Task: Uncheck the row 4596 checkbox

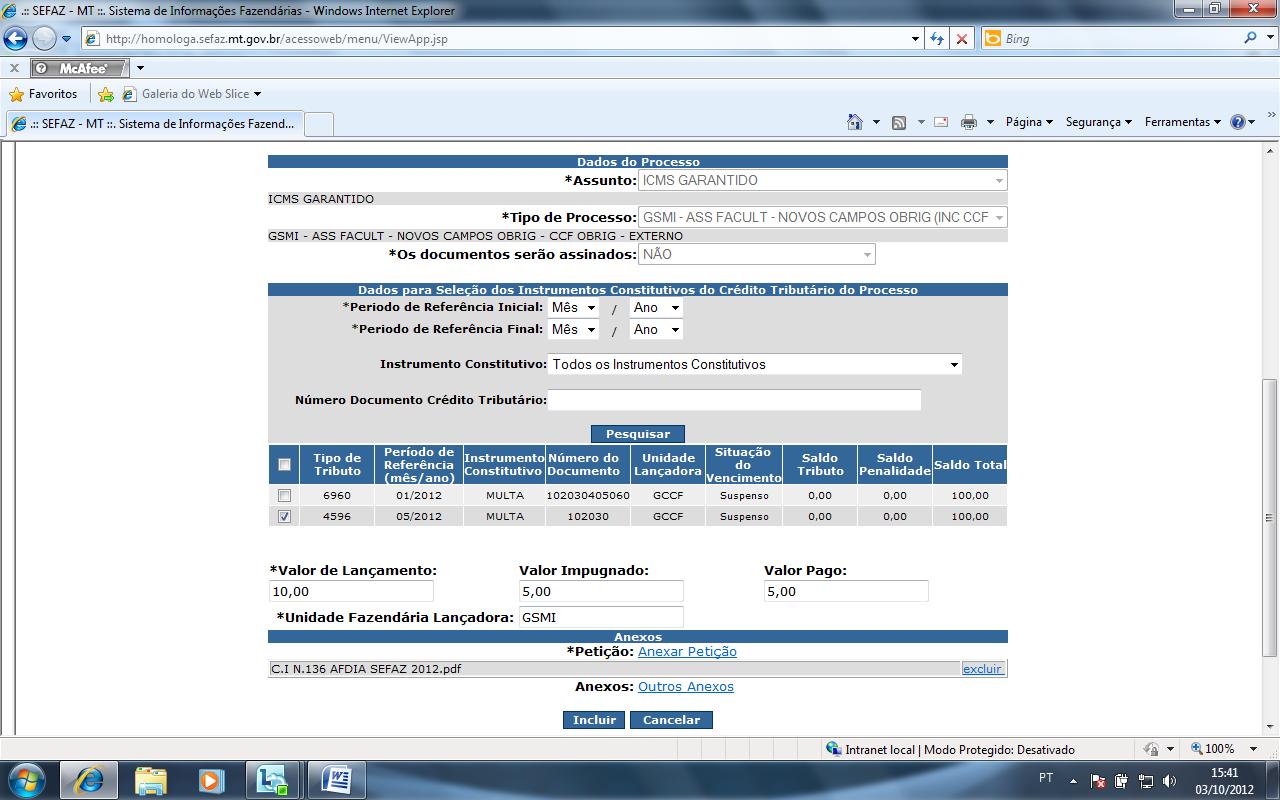Action: pyautogui.click(x=285, y=517)
